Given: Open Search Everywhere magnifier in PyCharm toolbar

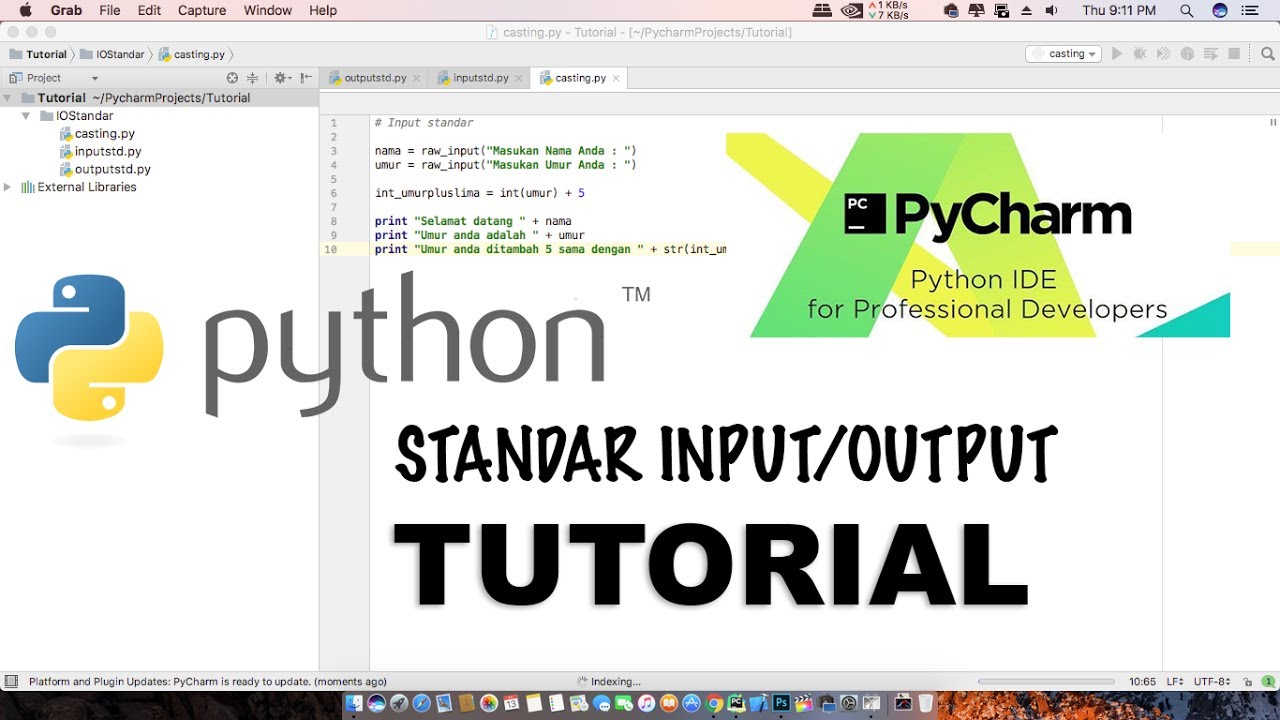Looking at the screenshot, I should click(1267, 54).
